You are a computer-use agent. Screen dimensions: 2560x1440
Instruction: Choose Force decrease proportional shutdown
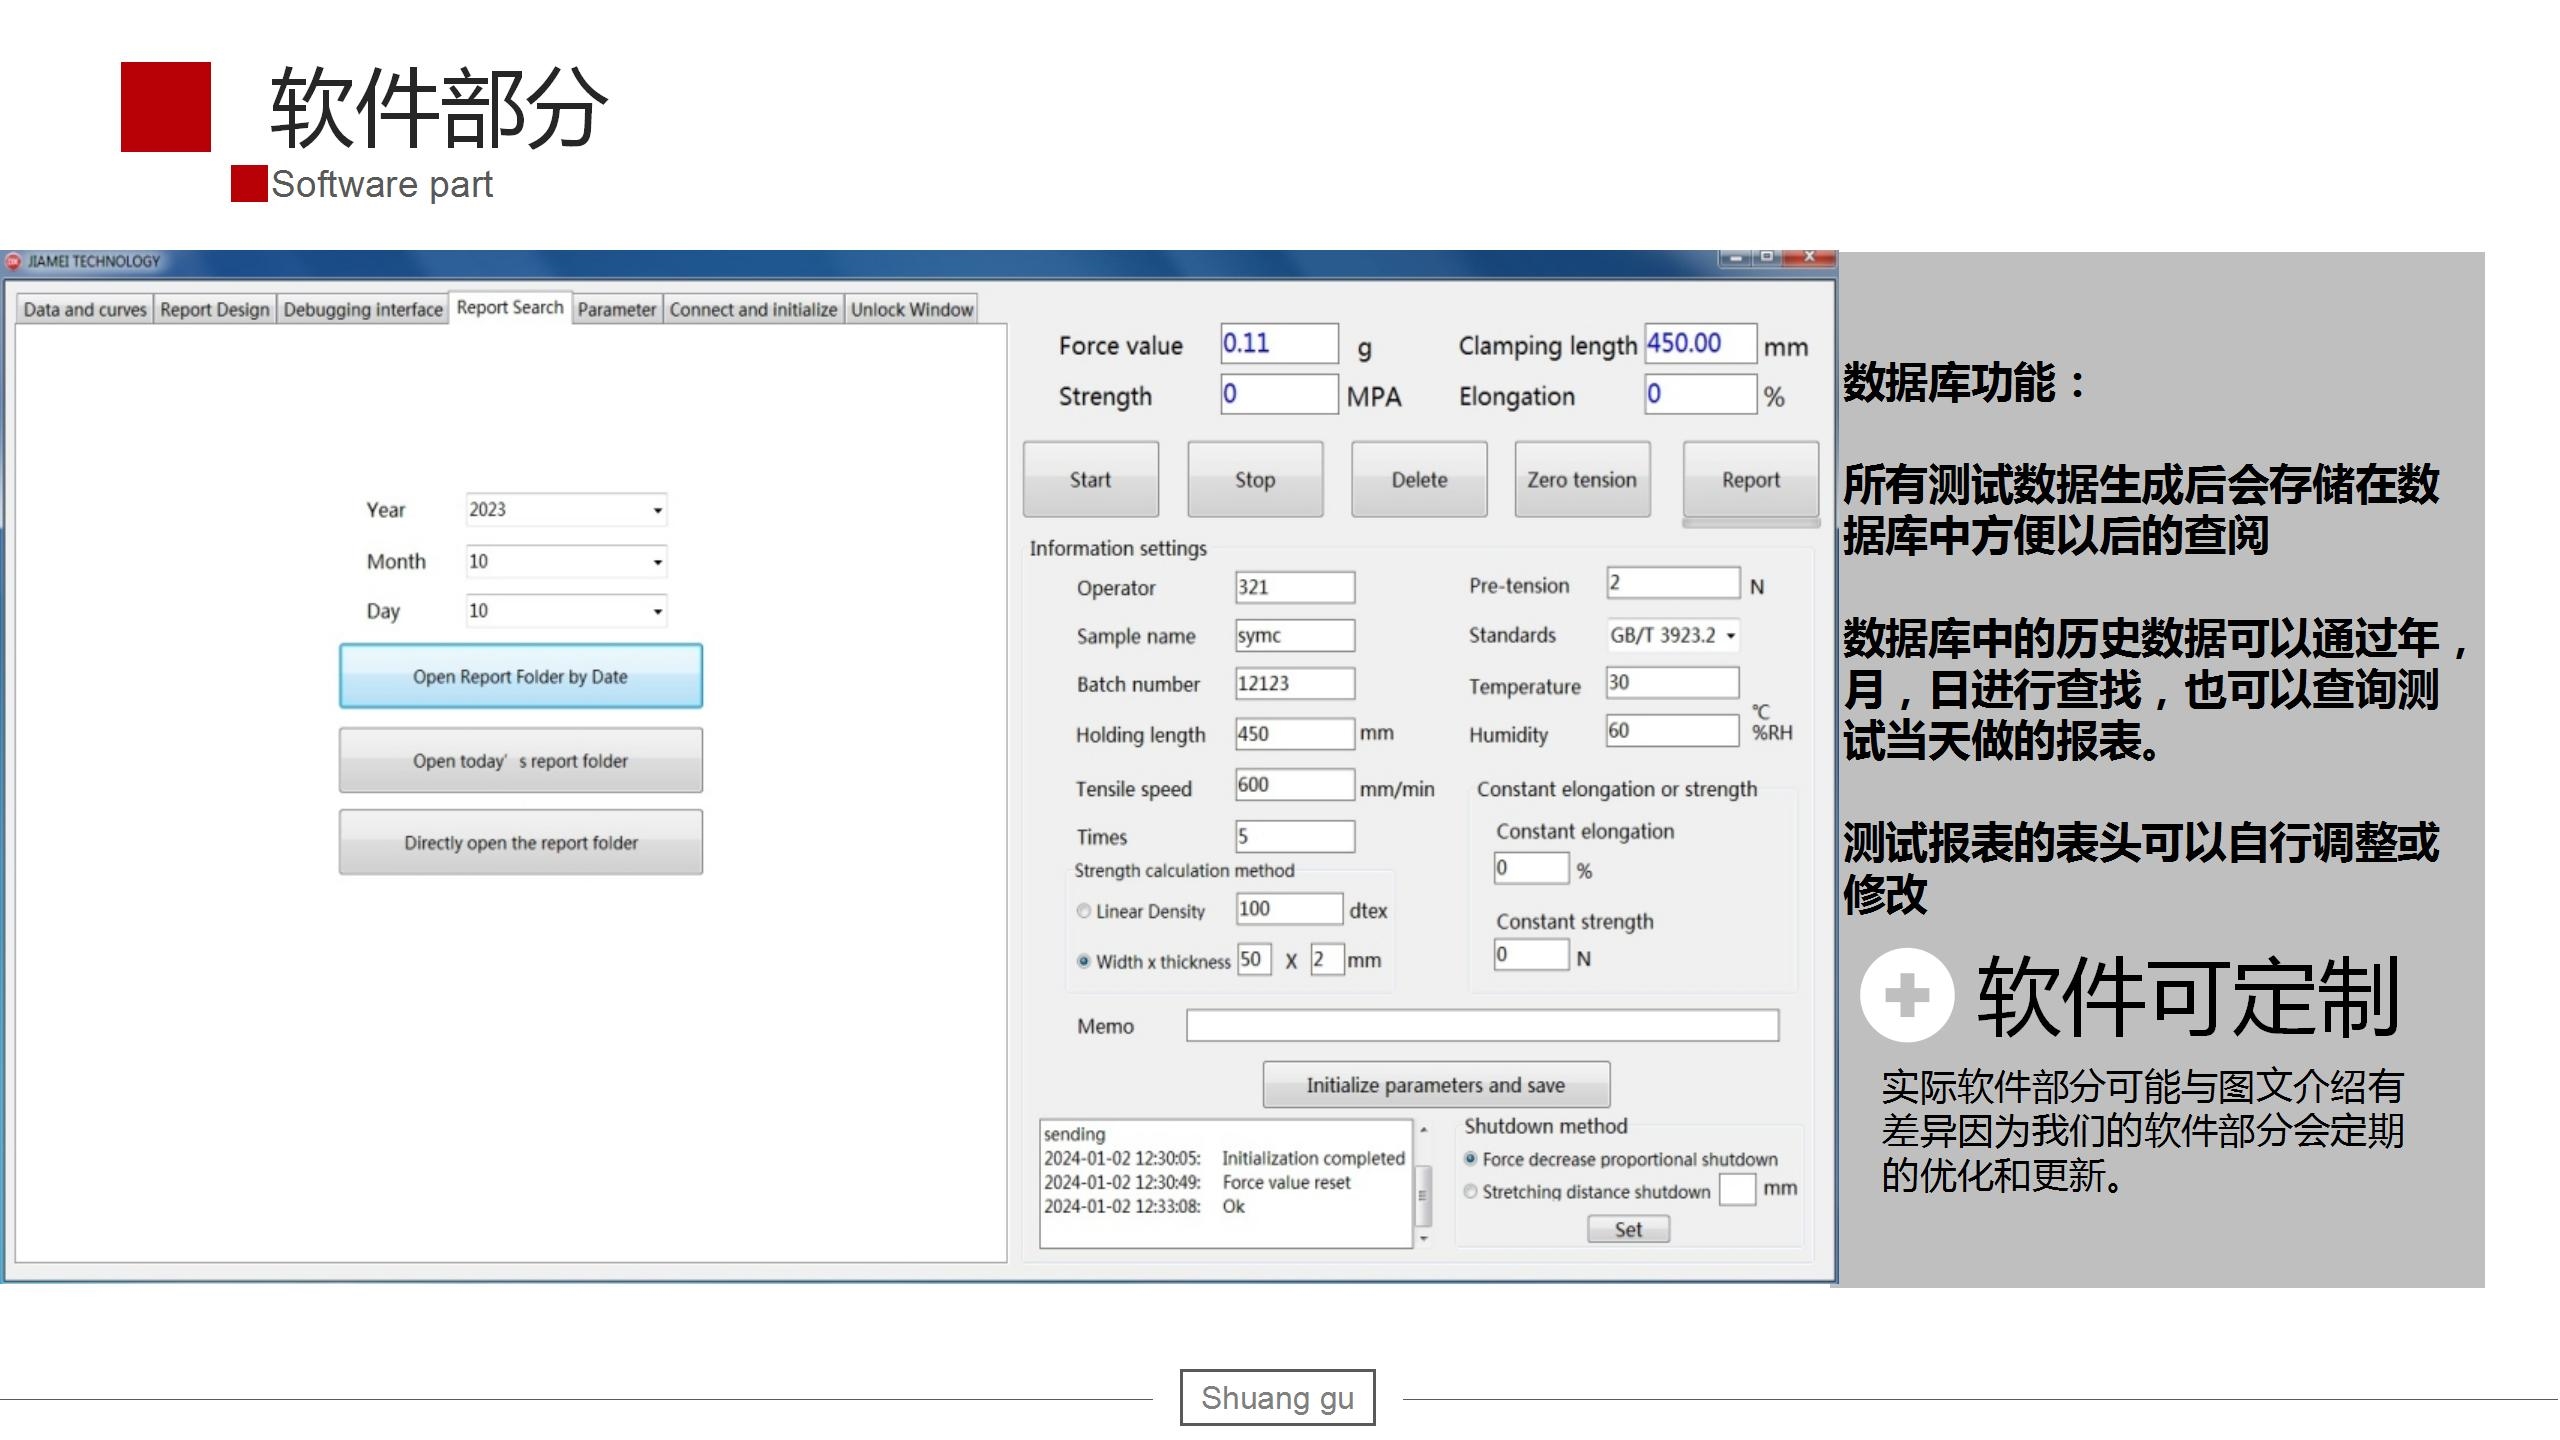1470,1159
